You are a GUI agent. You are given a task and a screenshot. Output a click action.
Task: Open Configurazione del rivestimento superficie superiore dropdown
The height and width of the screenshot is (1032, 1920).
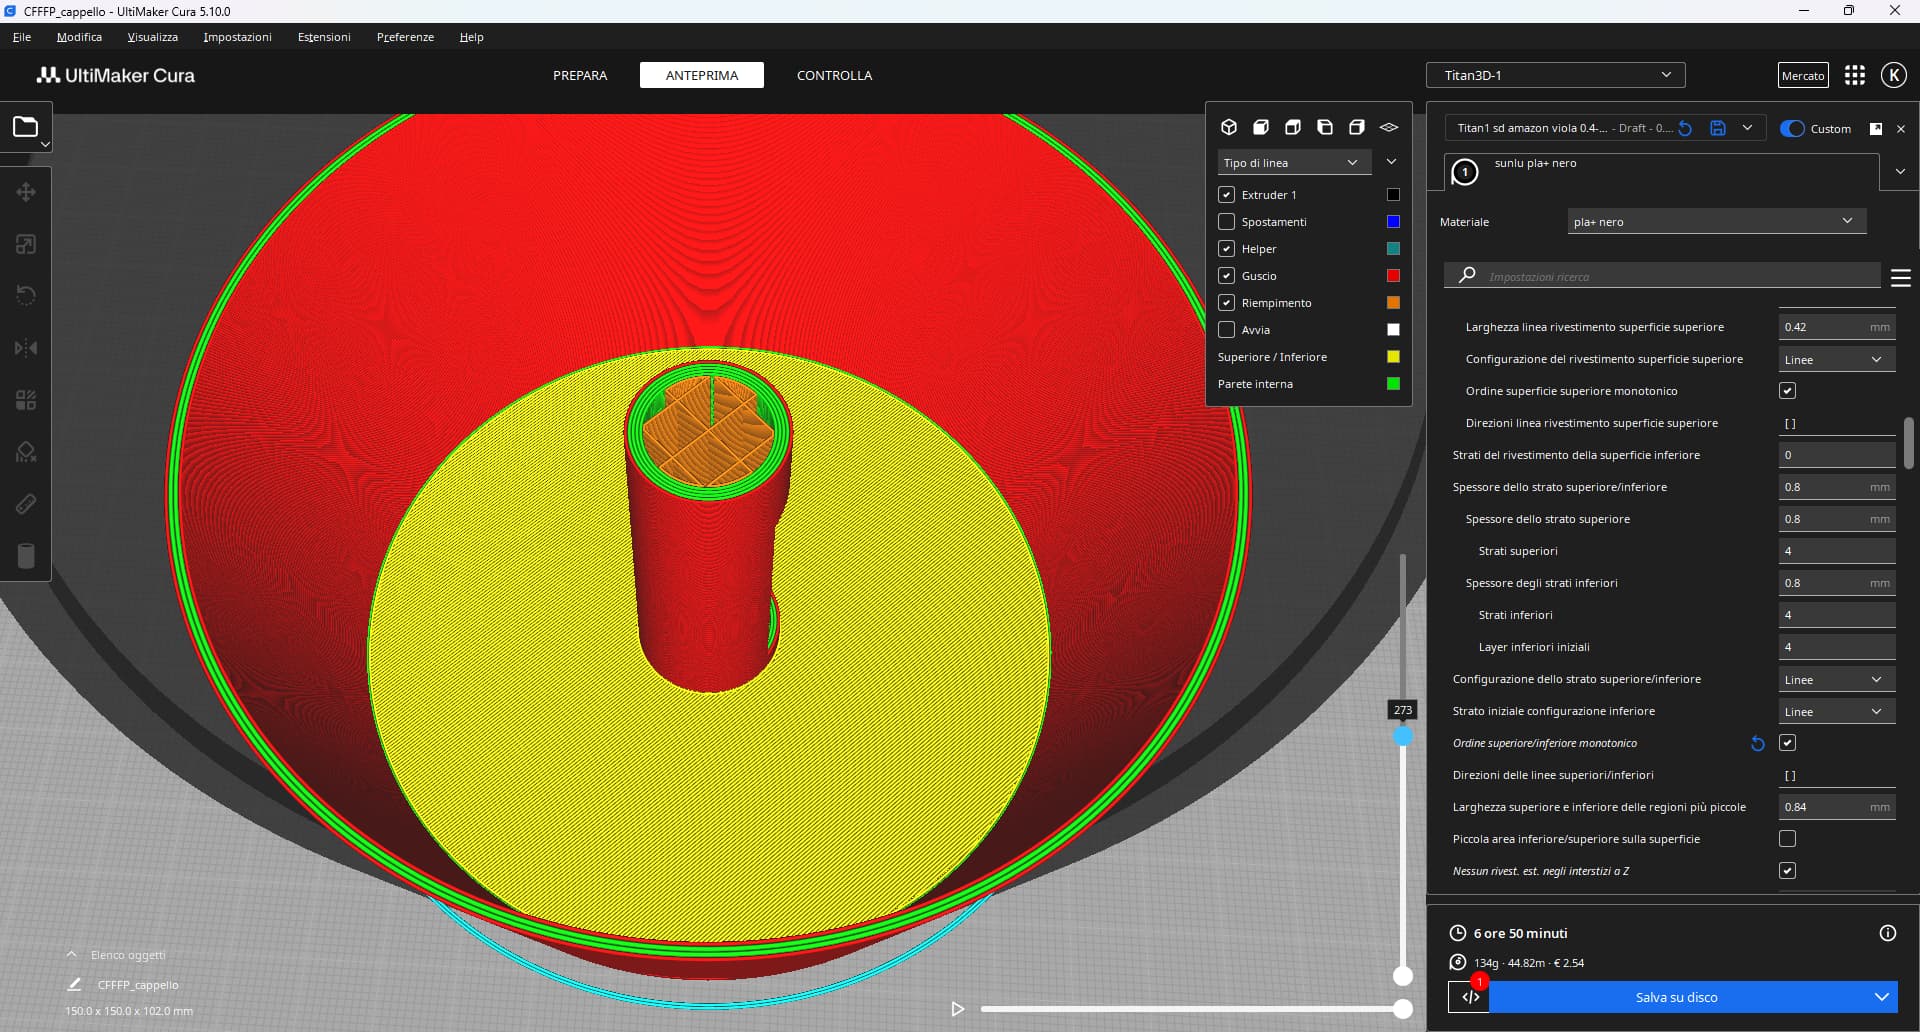1836,360
